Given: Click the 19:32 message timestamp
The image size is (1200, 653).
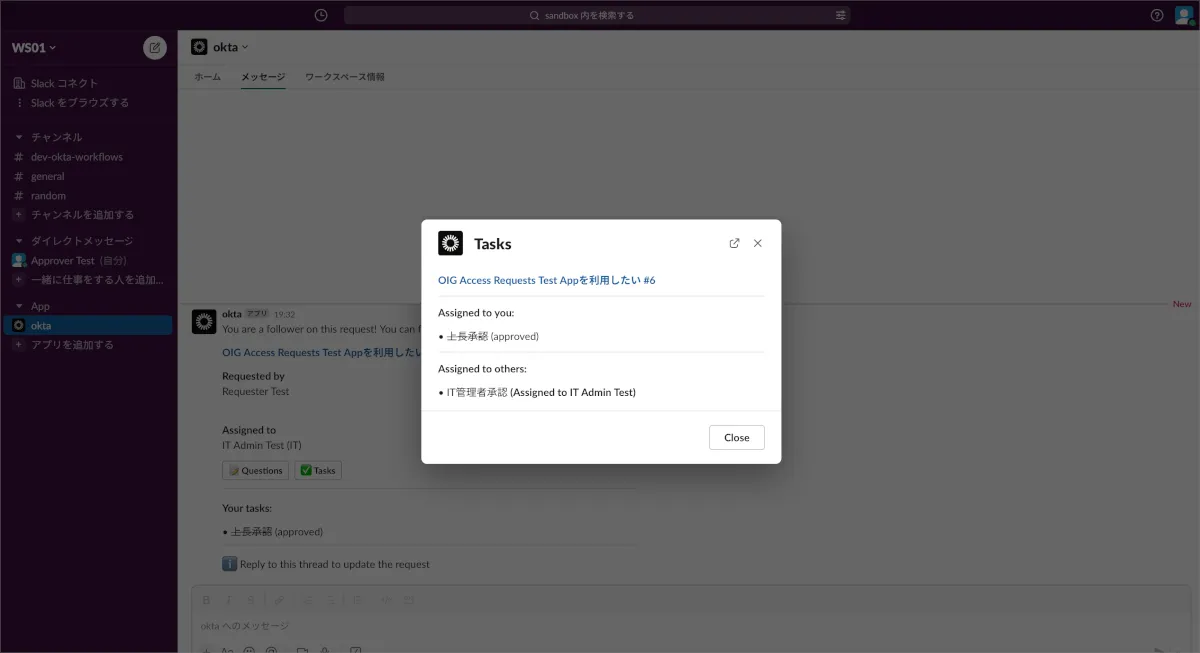Looking at the screenshot, I should [x=285, y=314].
